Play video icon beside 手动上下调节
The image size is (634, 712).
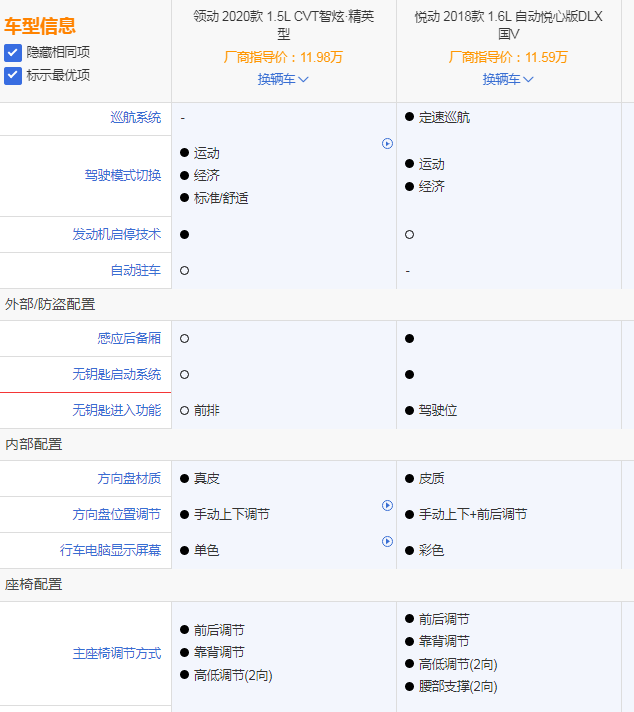pyautogui.click(x=387, y=506)
